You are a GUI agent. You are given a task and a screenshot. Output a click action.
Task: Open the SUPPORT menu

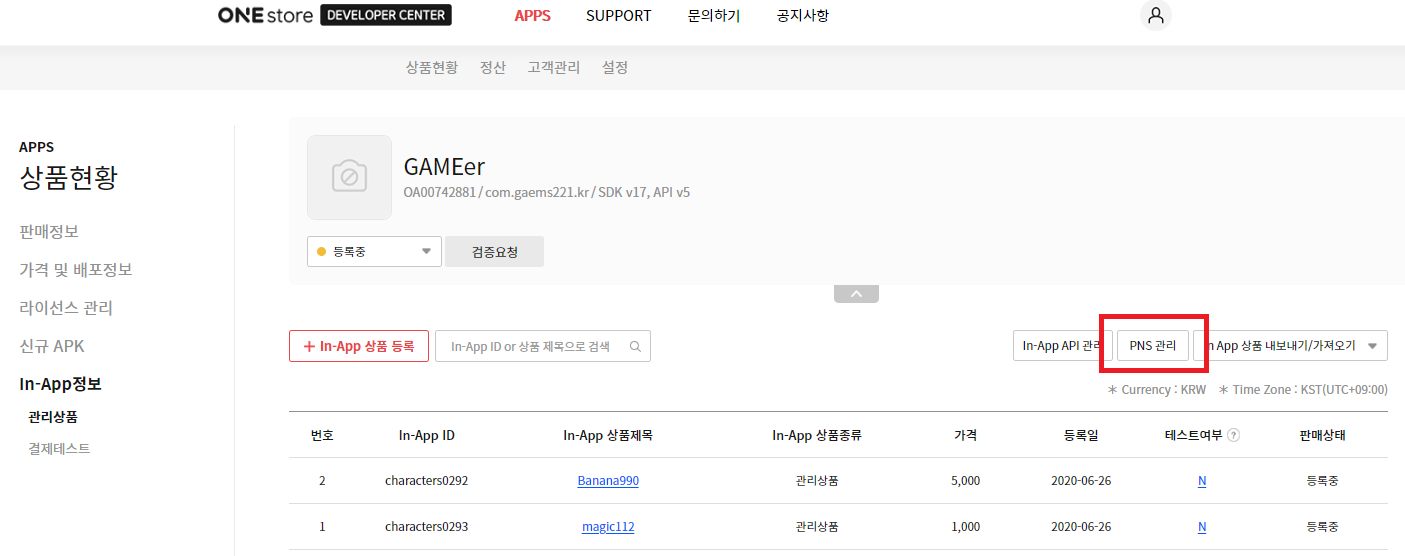tap(618, 16)
